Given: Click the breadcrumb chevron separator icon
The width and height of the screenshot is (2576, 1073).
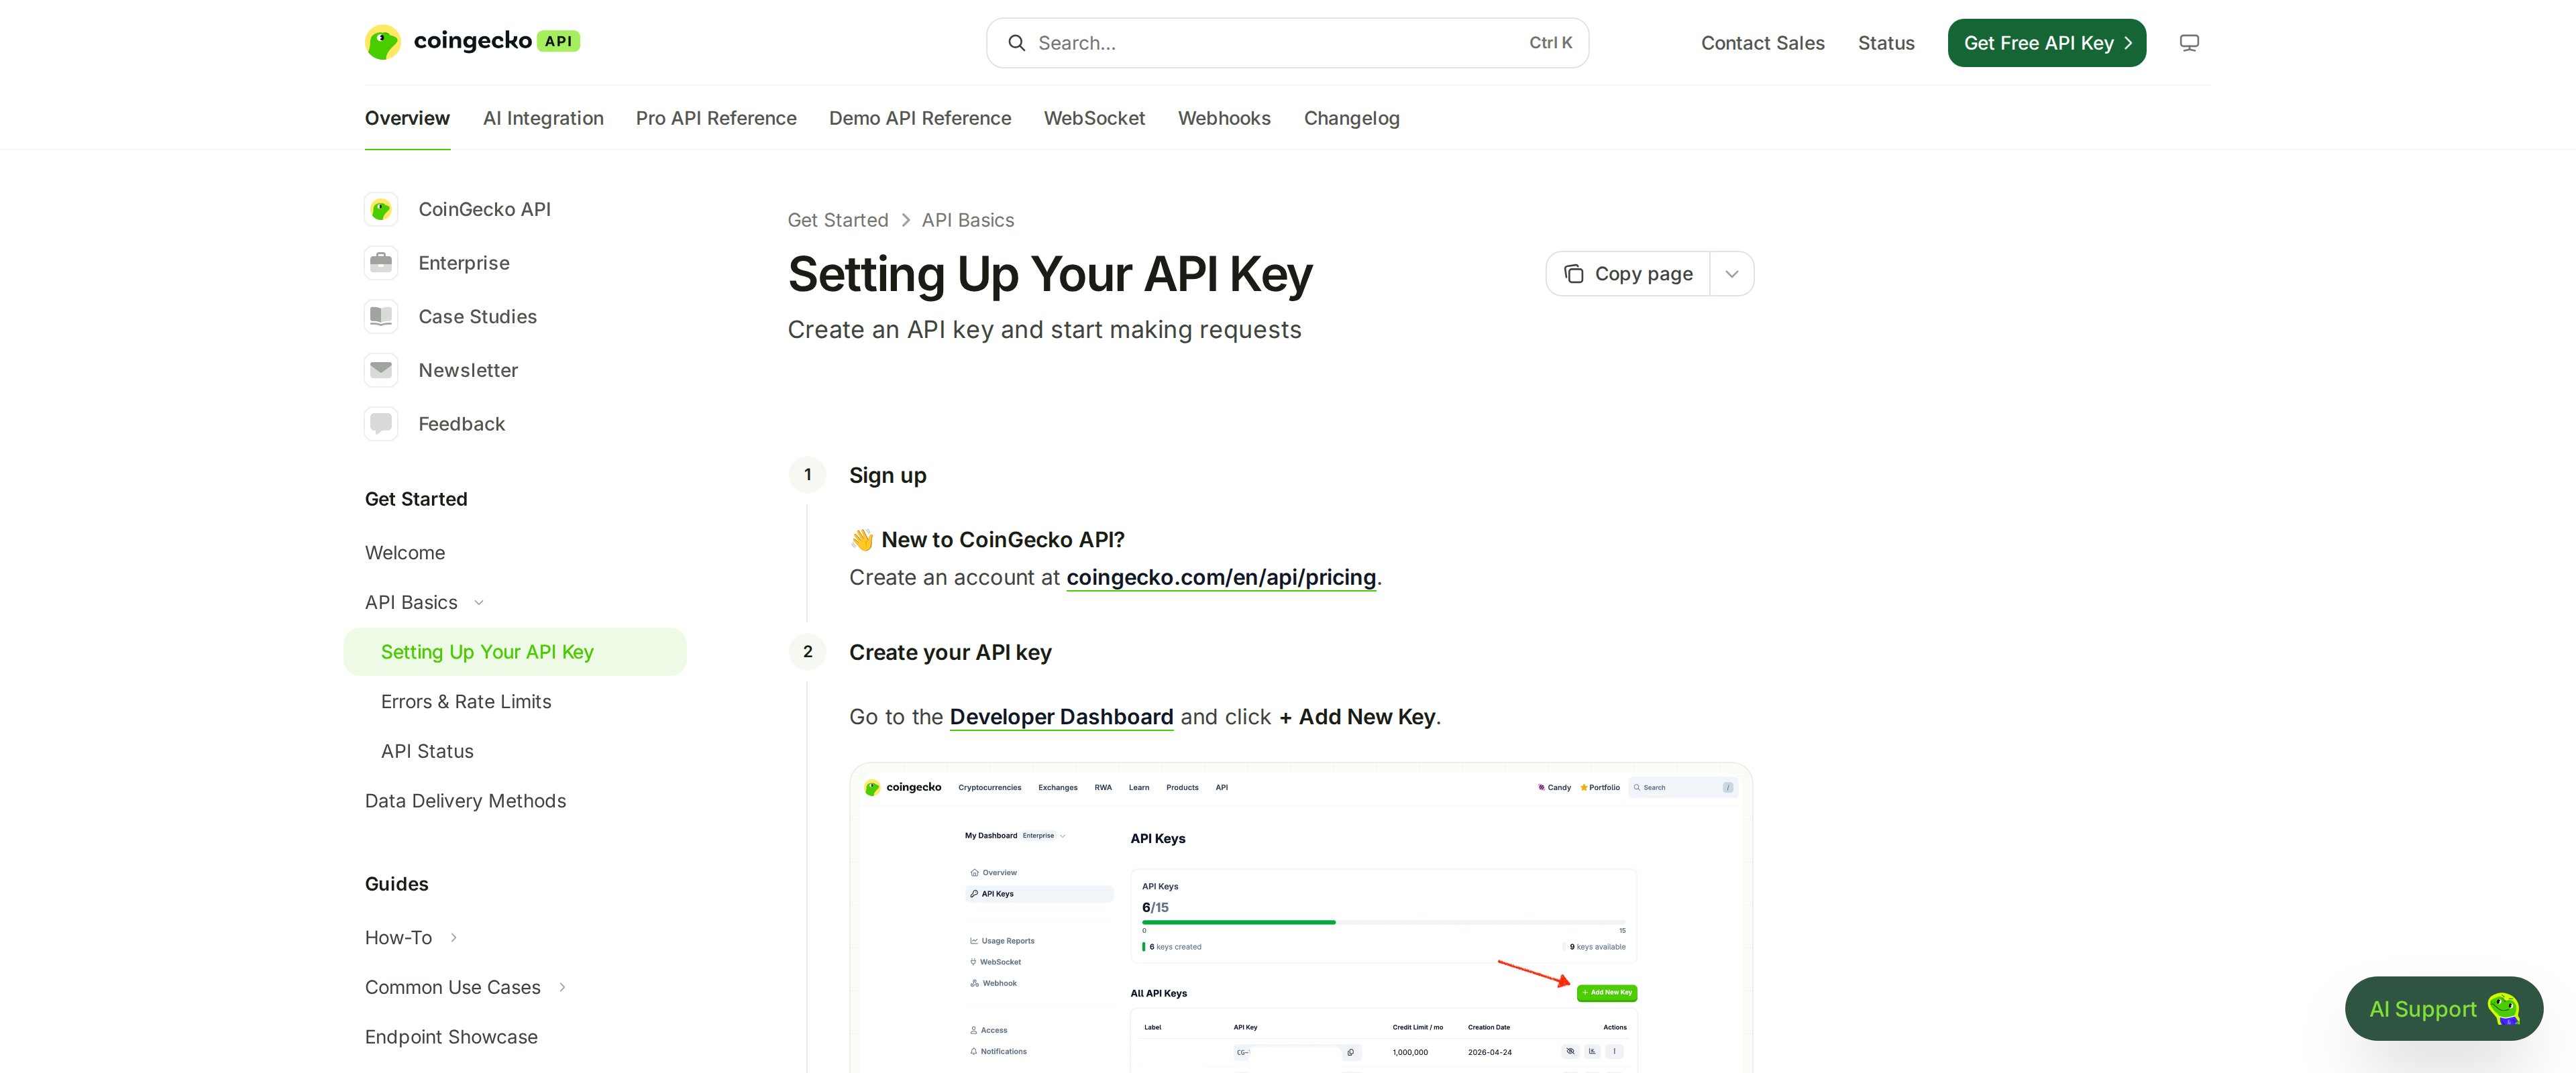Looking at the screenshot, I should 905,220.
